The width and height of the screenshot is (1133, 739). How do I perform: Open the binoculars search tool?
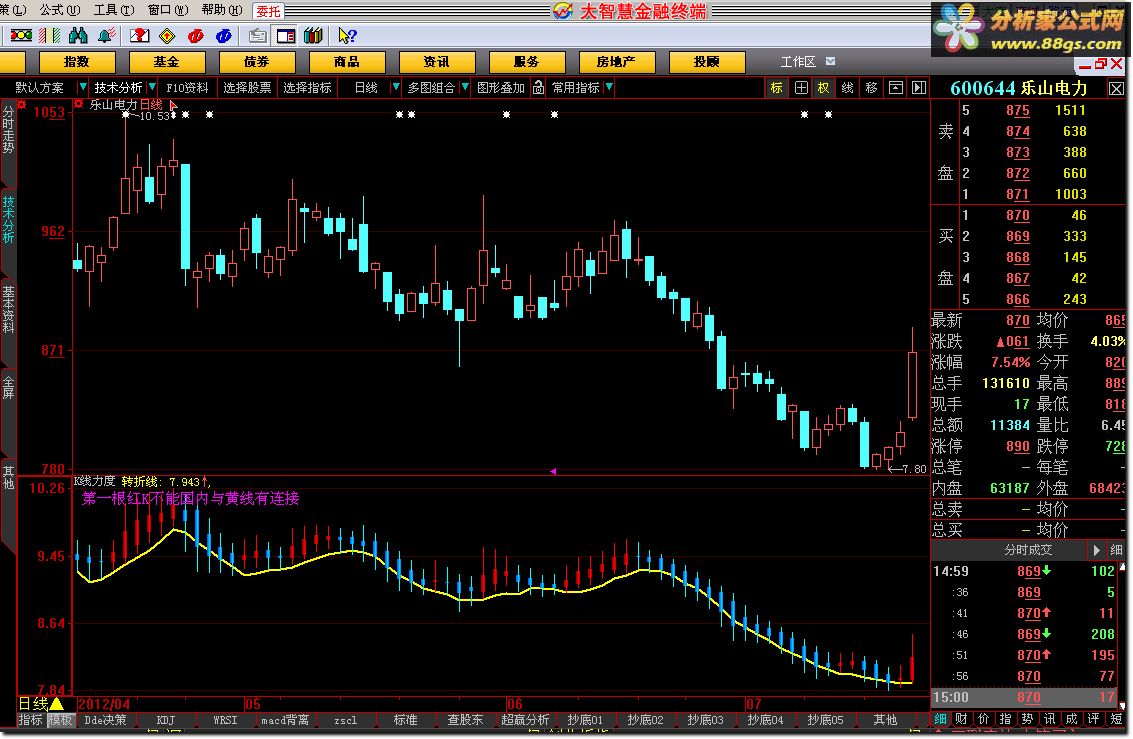tap(78, 35)
